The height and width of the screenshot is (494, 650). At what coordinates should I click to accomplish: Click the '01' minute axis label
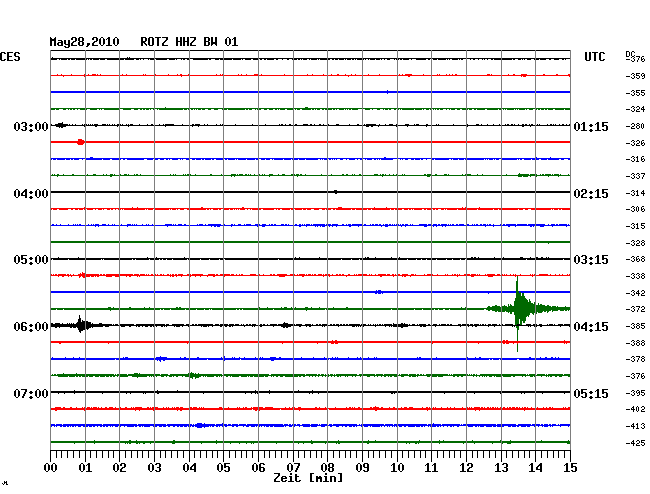pos(85,468)
